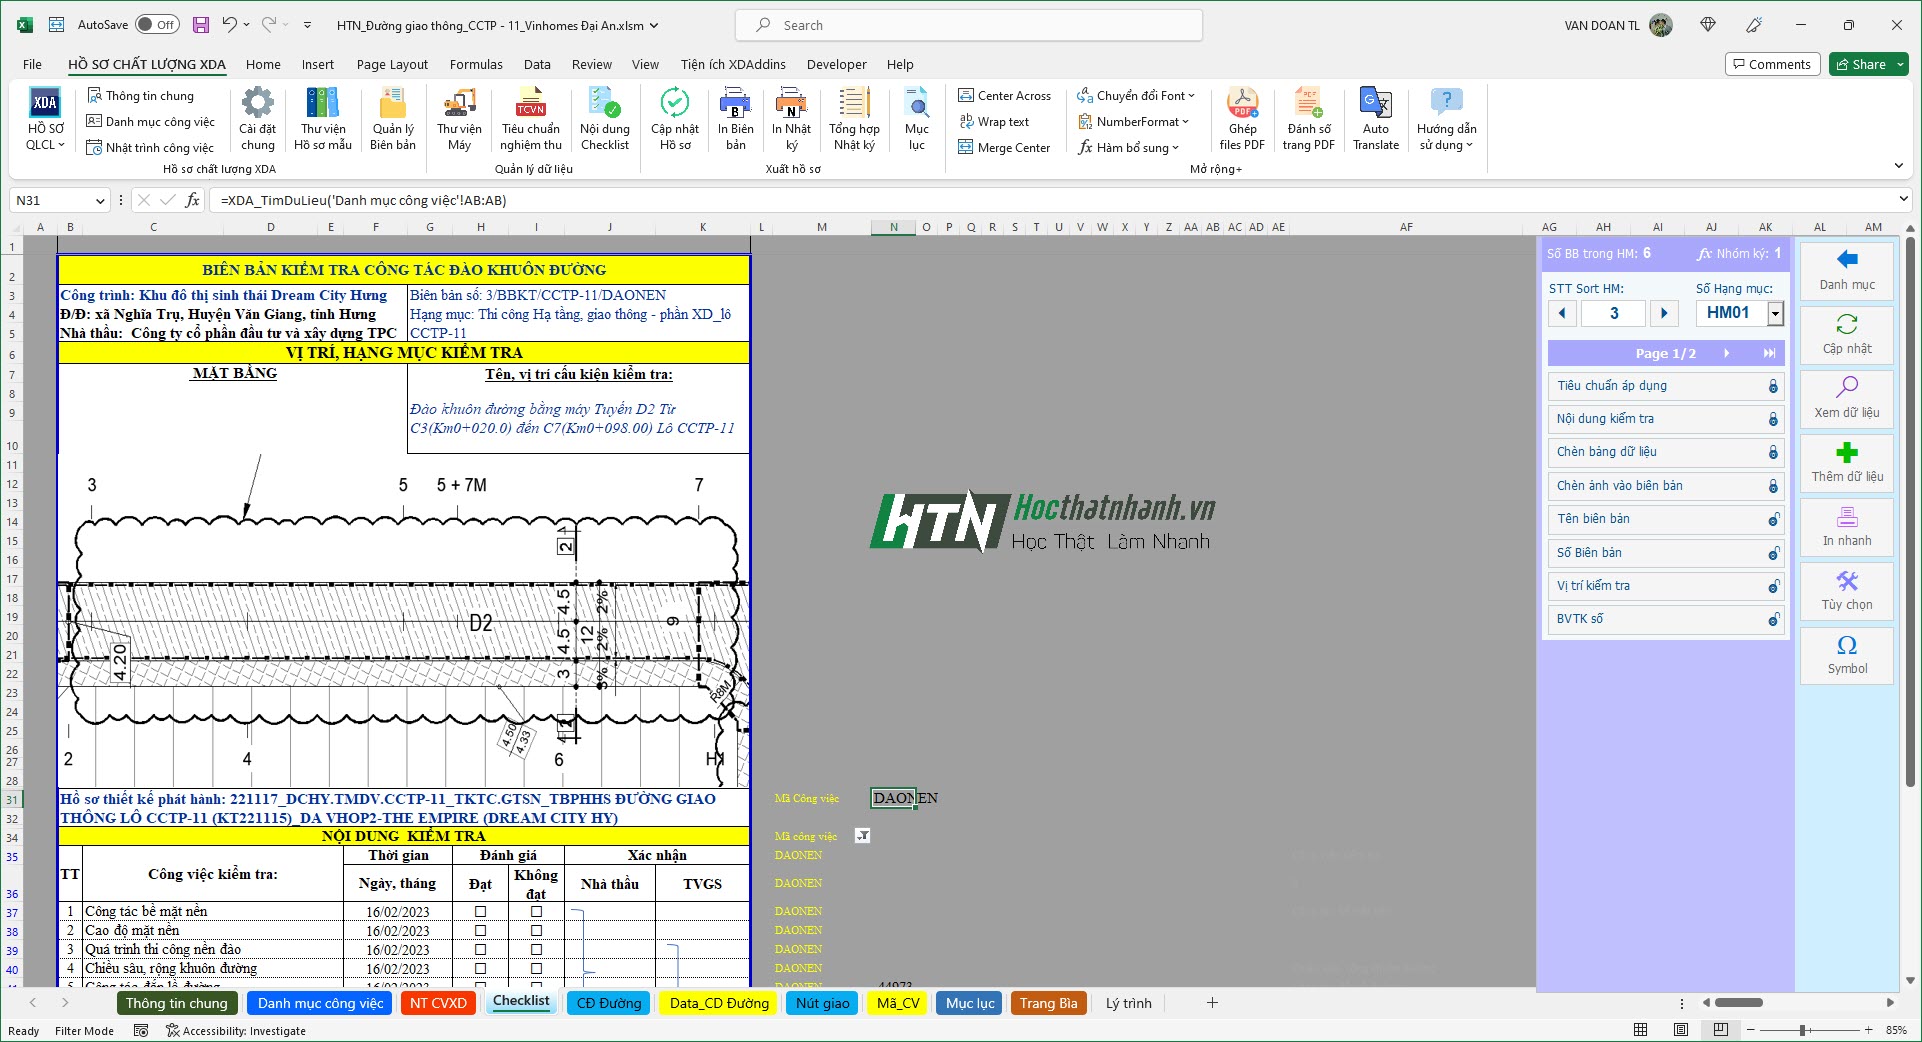Open the Name Box dropdown arrow
The width and height of the screenshot is (1922, 1042).
pyautogui.click(x=99, y=200)
